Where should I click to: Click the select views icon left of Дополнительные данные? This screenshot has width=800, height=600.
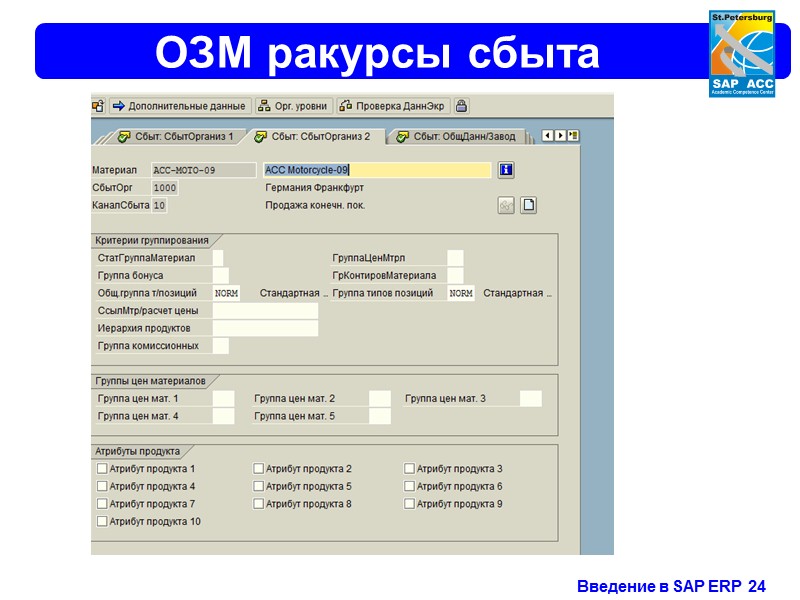(98, 106)
